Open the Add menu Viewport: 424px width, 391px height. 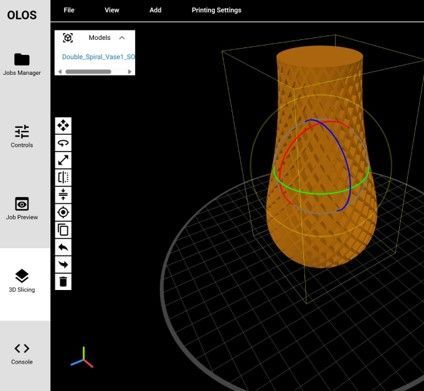pyautogui.click(x=155, y=10)
